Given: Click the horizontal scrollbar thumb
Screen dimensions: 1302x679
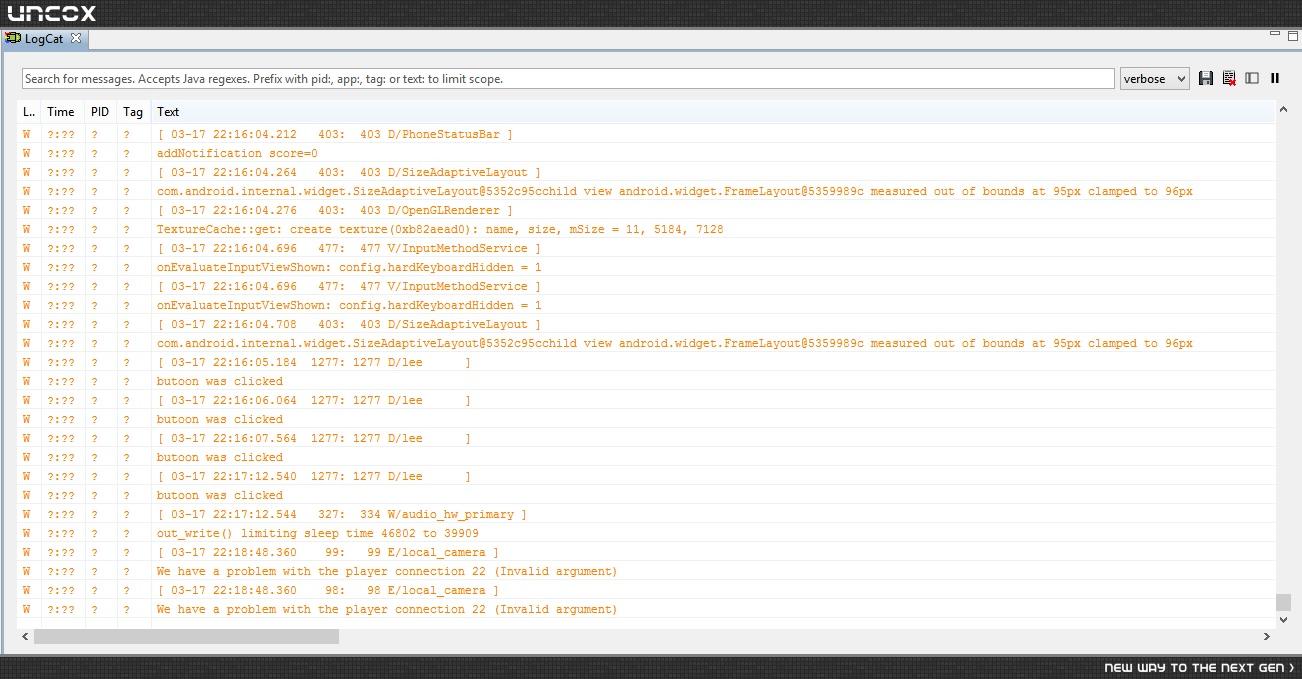Looking at the screenshot, I should click(x=186, y=636).
